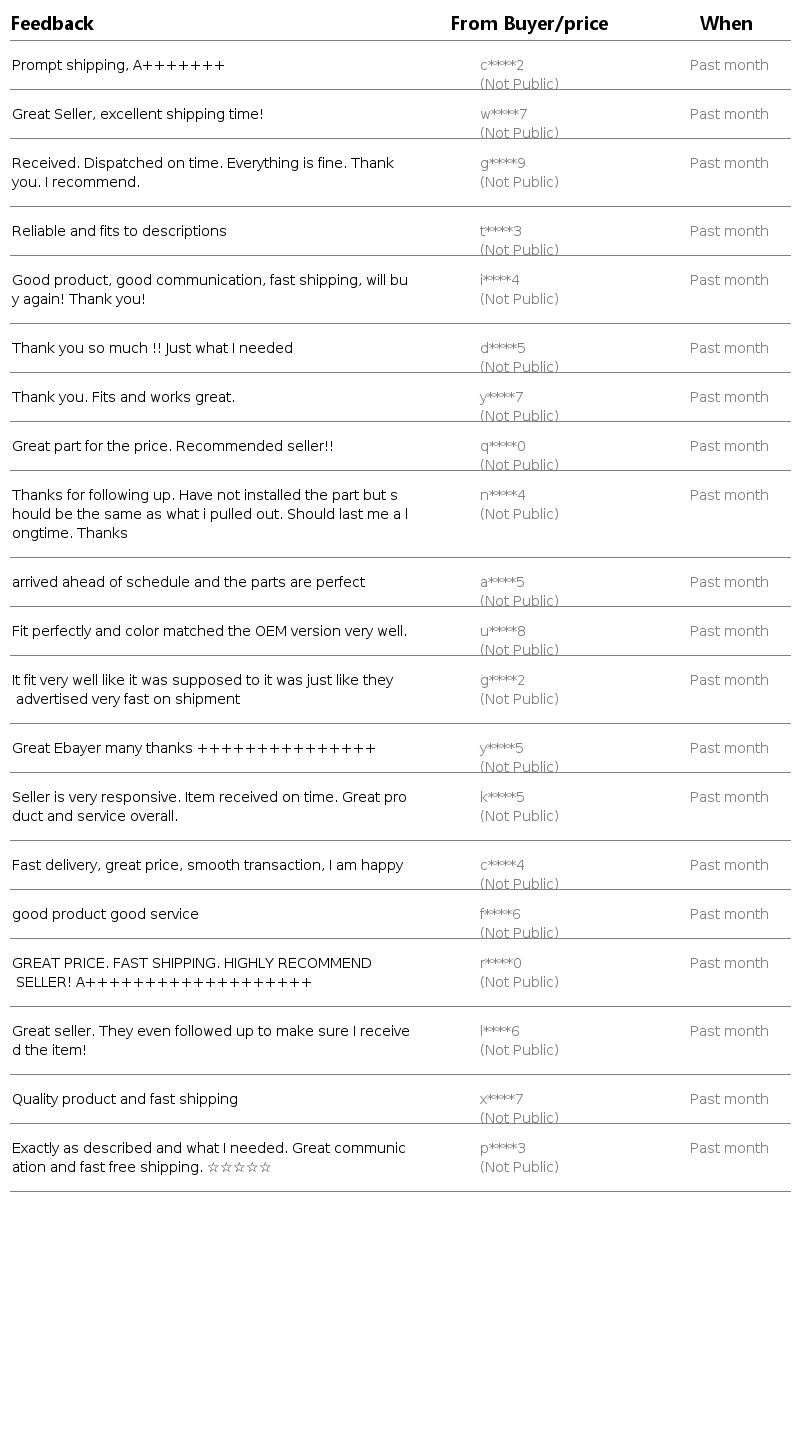Click the When column header

[x=726, y=23]
